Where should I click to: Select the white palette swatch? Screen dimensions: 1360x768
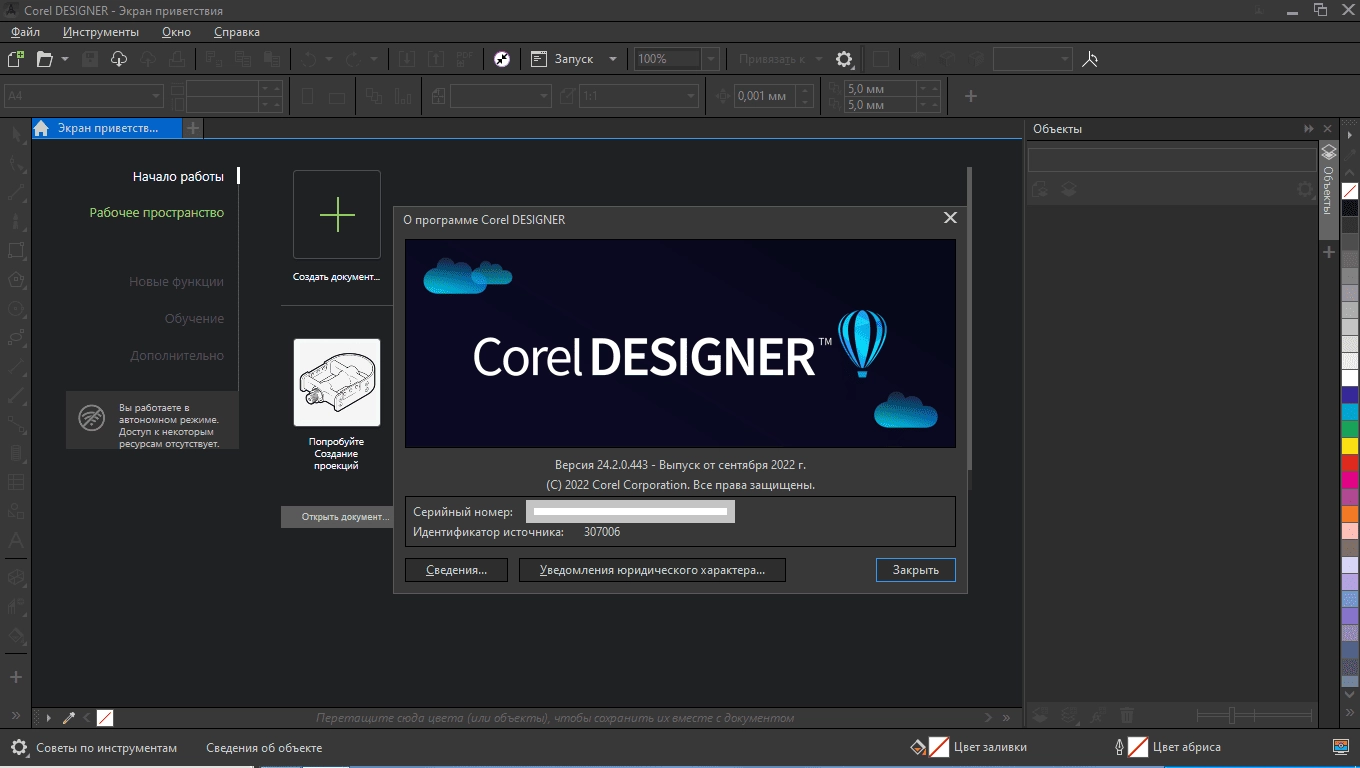(1350, 378)
